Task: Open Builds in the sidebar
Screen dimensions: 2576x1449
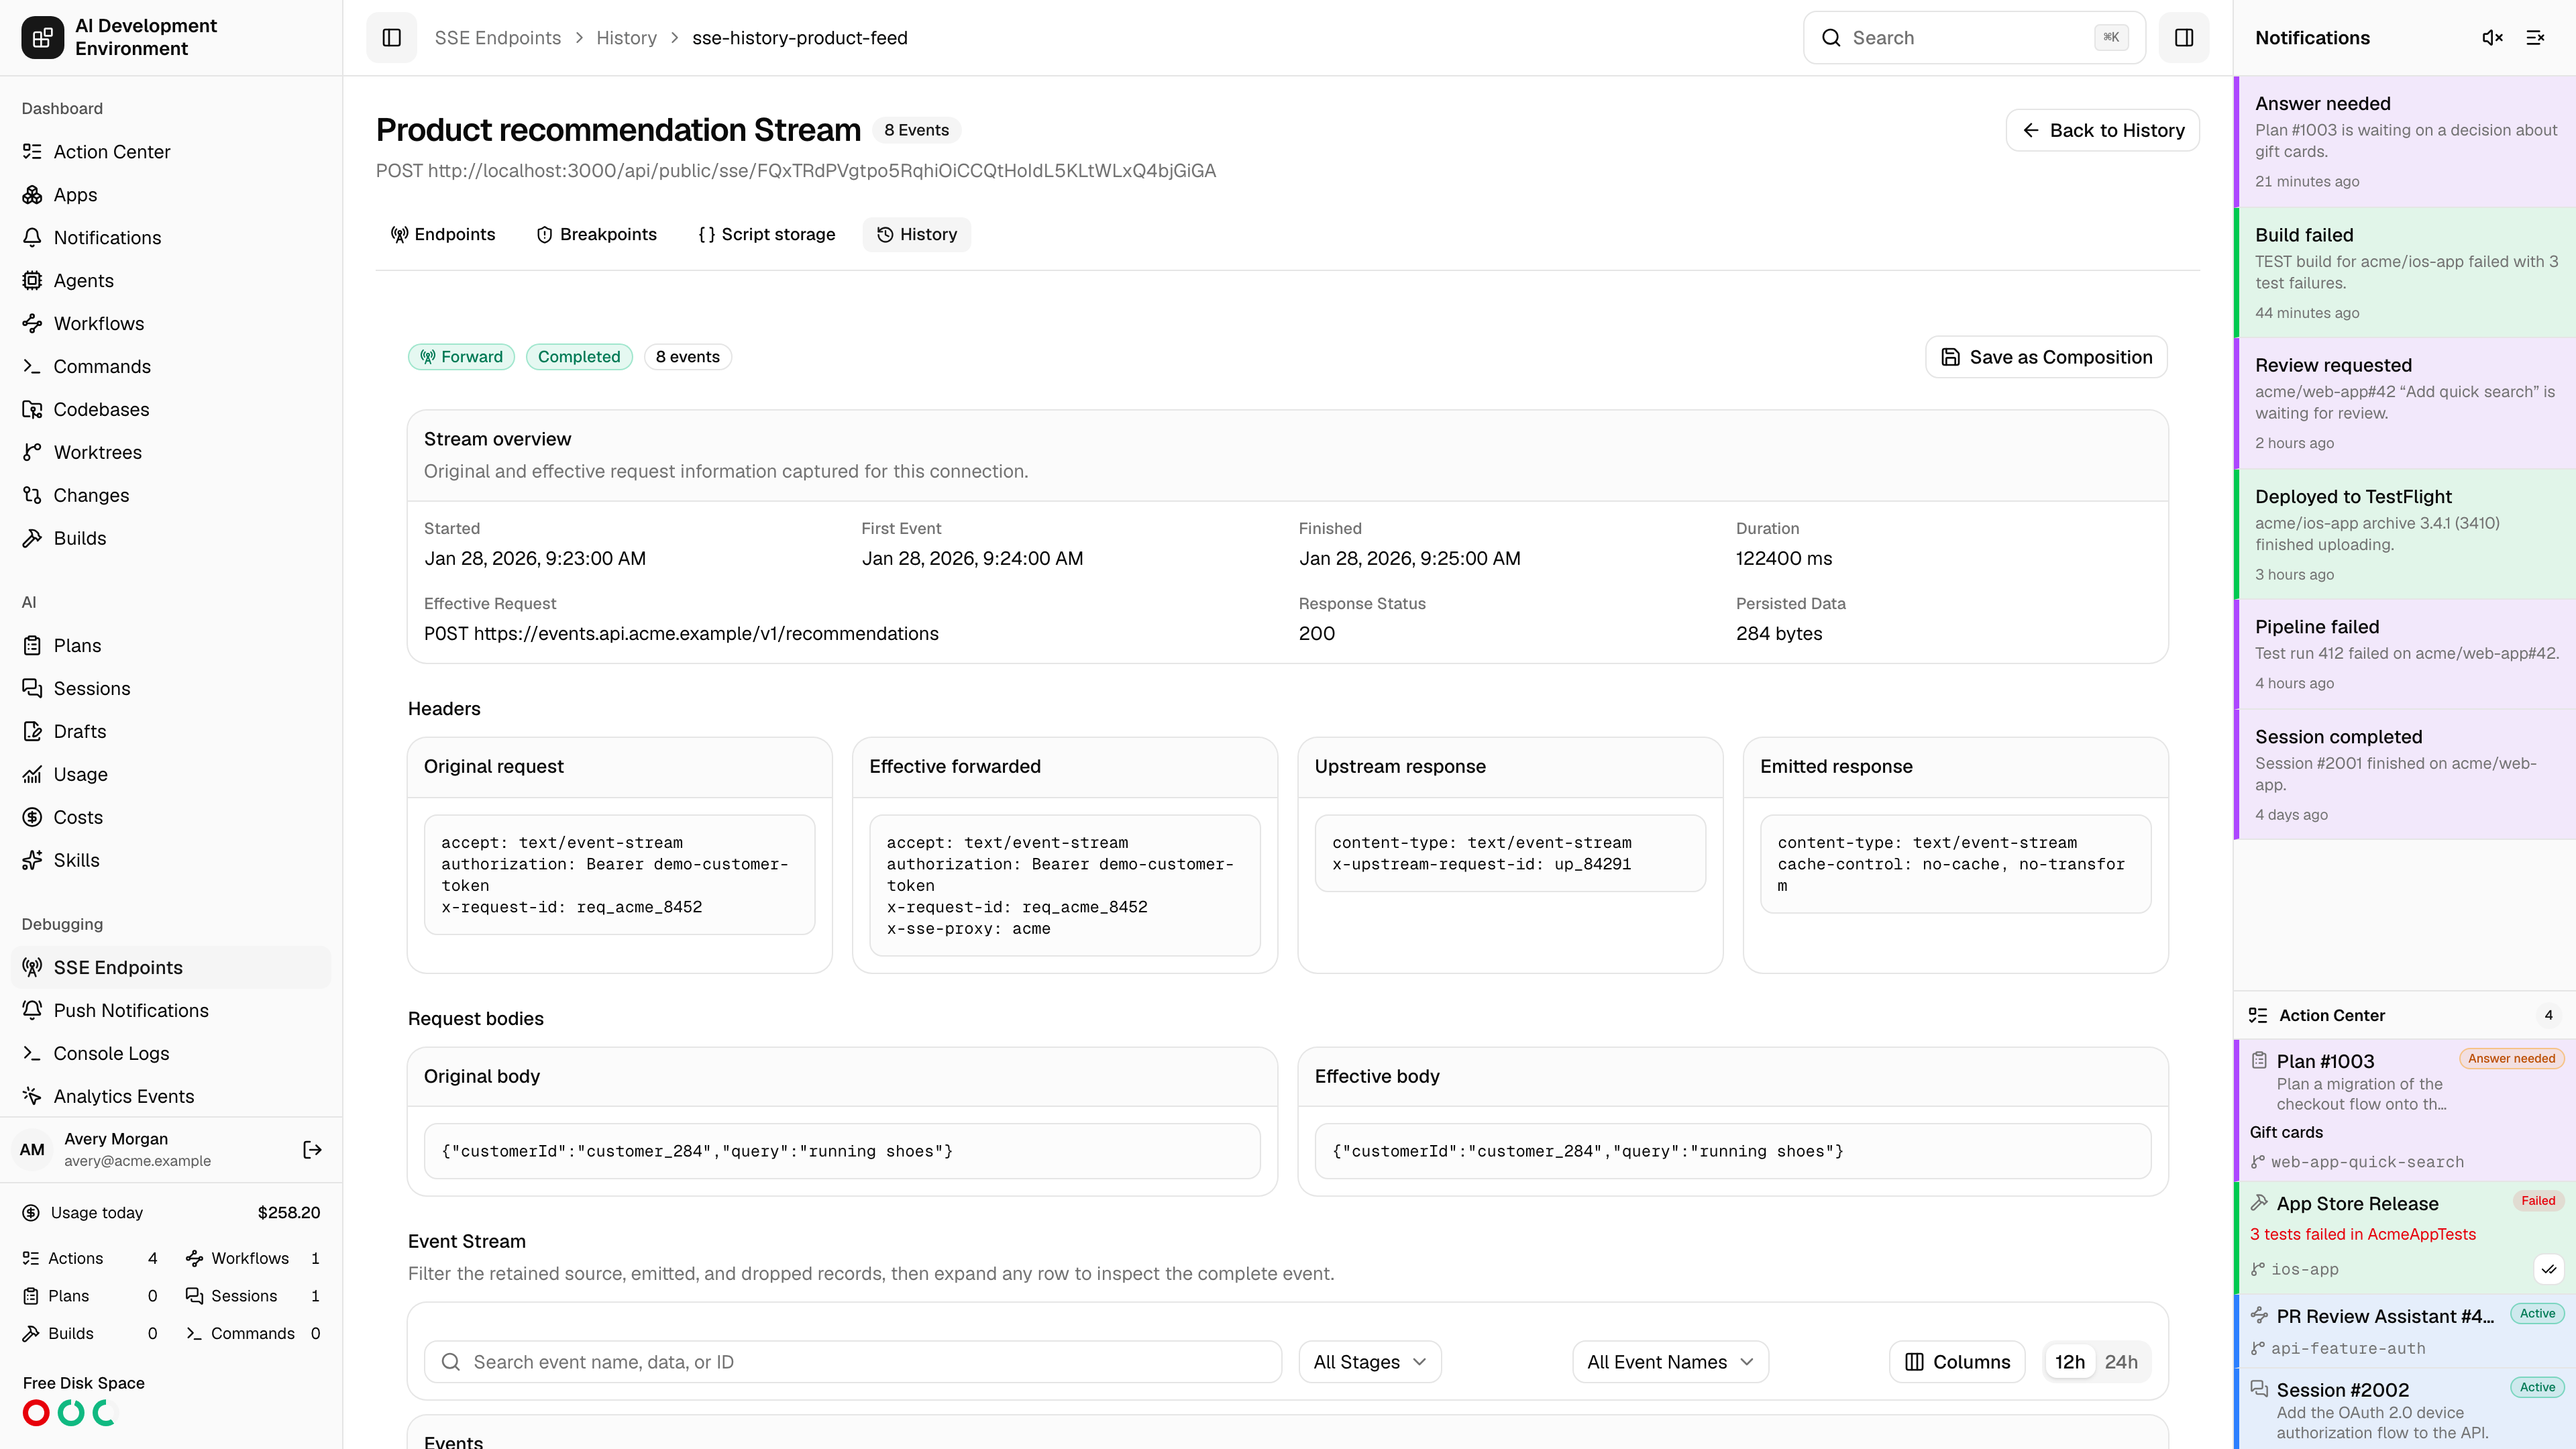Action: point(171,539)
